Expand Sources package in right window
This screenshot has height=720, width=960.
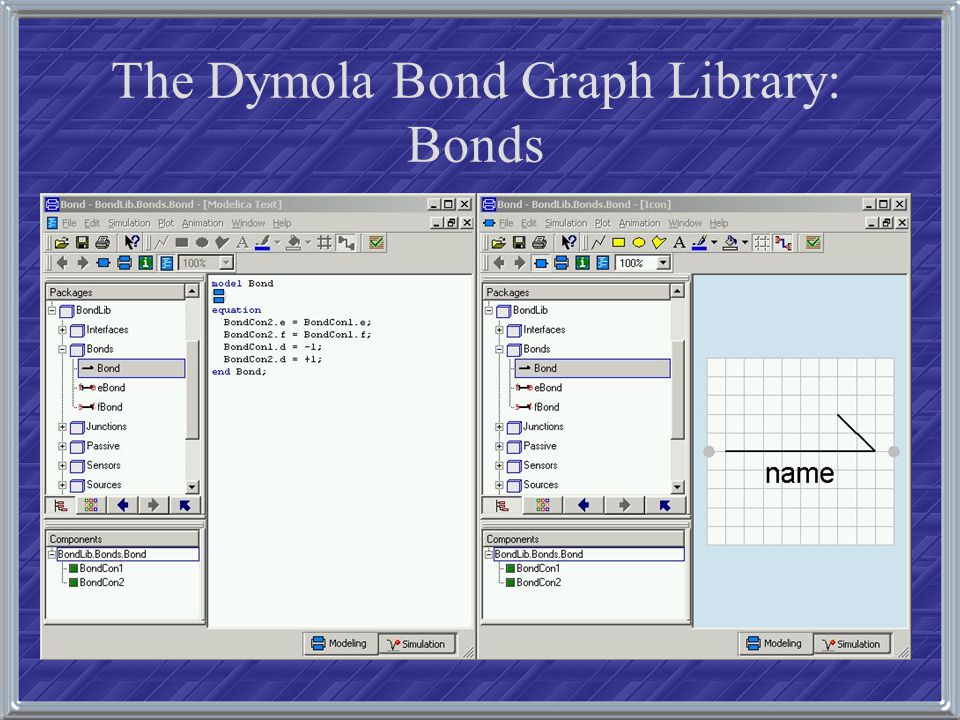pyautogui.click(x=499, y=486)
